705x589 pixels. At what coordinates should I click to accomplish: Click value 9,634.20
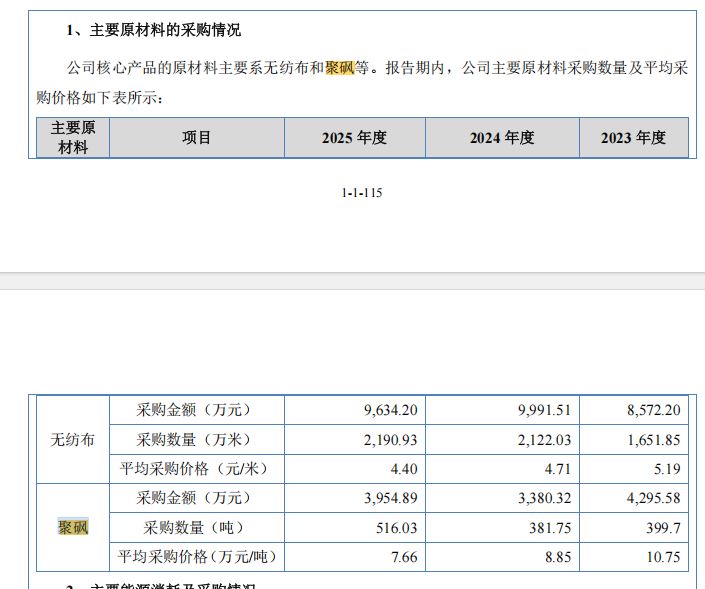(x=391, y=410)
